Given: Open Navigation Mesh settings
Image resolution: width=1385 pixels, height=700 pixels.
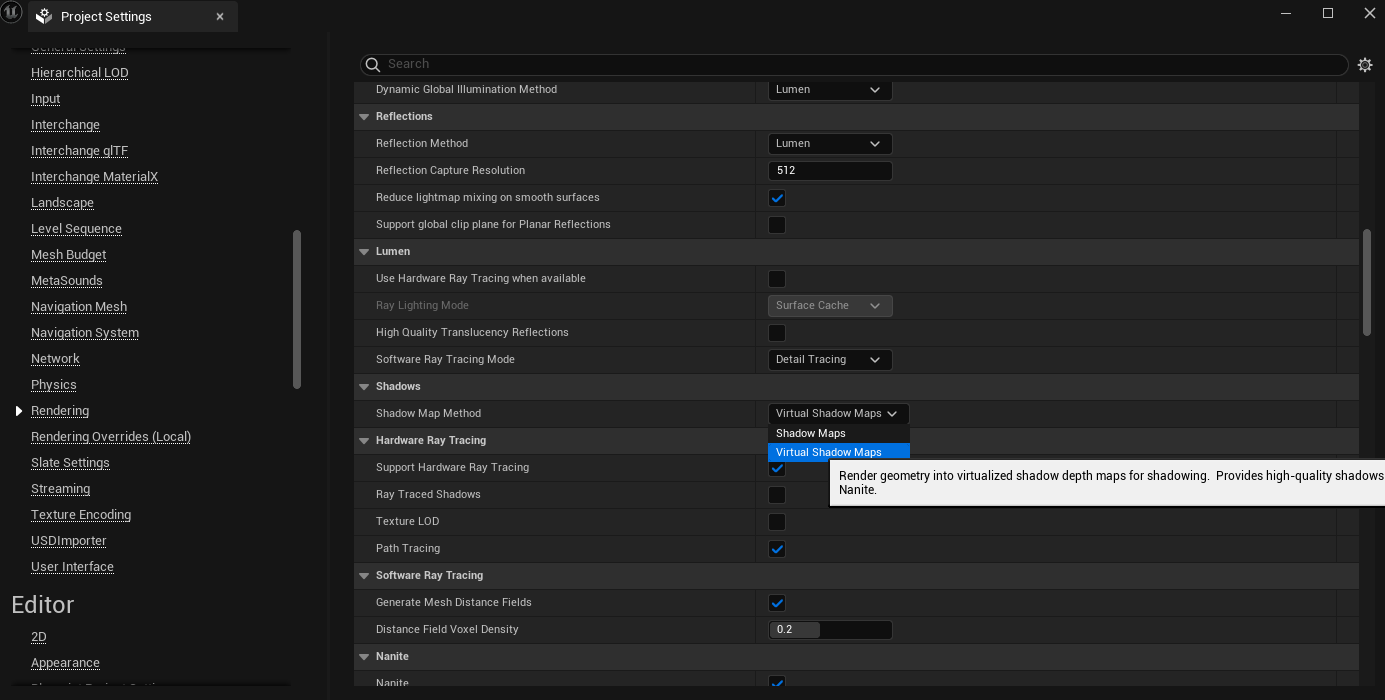Looking at the screenshot, I should [79, 307].
